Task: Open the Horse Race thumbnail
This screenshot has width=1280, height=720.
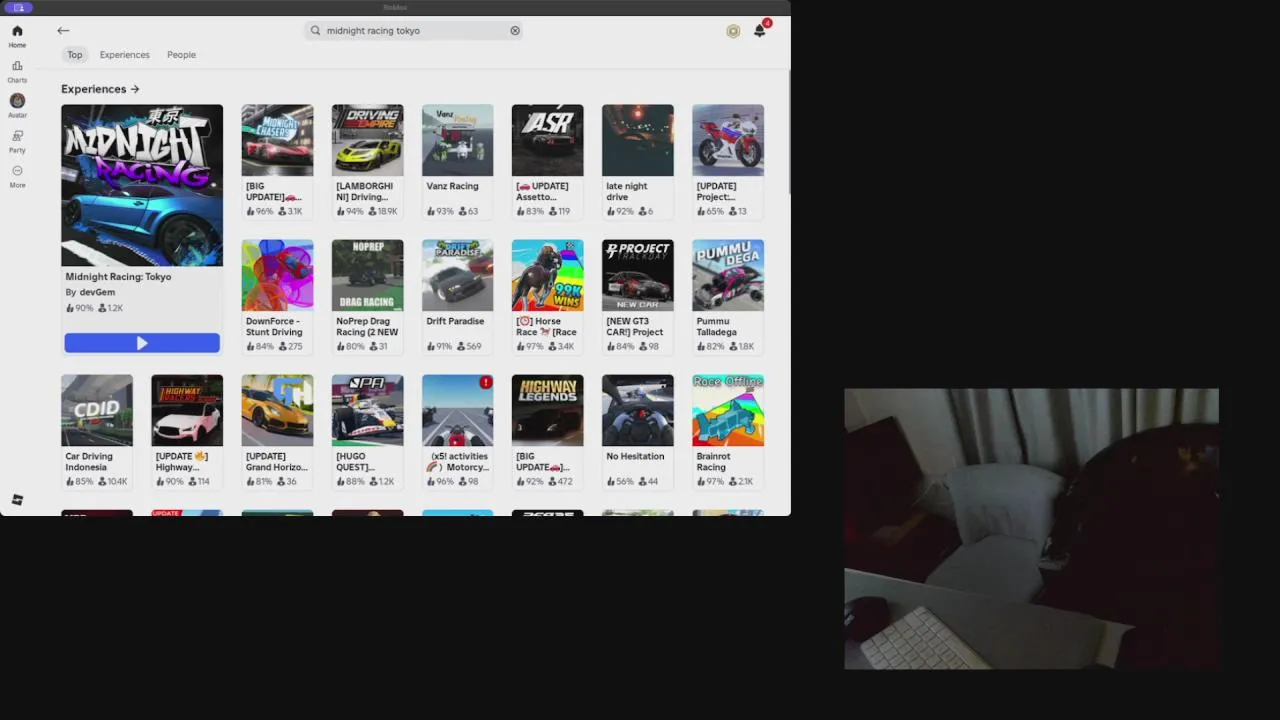Action: [548, 275]
